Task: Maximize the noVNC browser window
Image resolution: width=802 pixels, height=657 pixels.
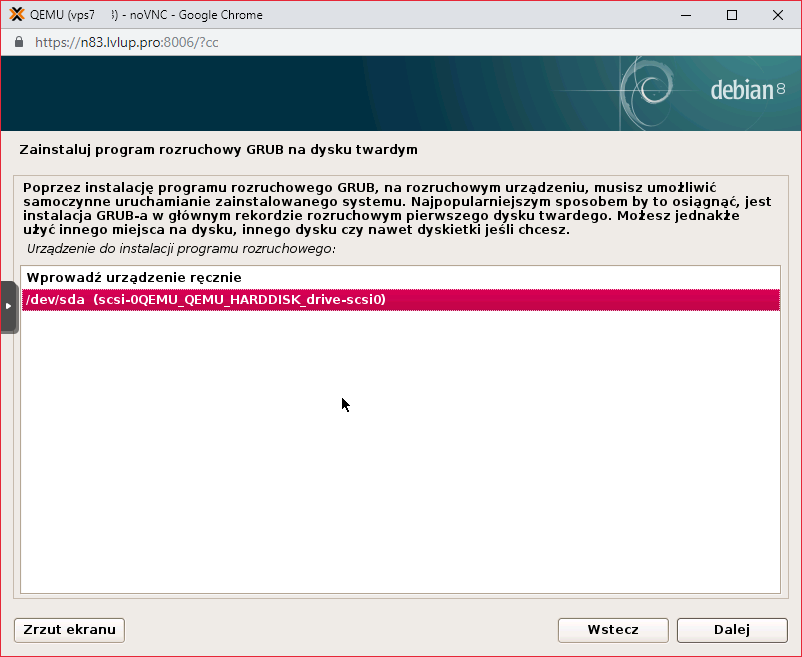Action: click(x=732, y=15)
